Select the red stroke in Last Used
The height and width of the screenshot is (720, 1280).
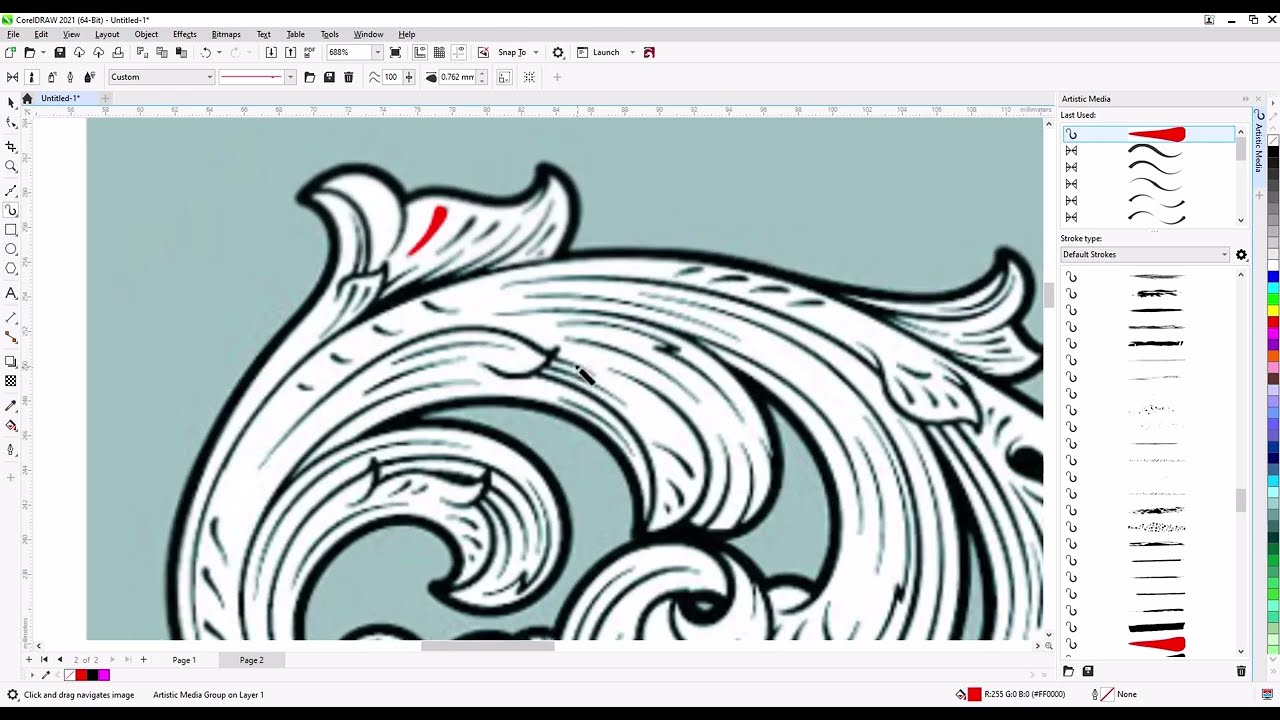click(x=1148, y=134)
